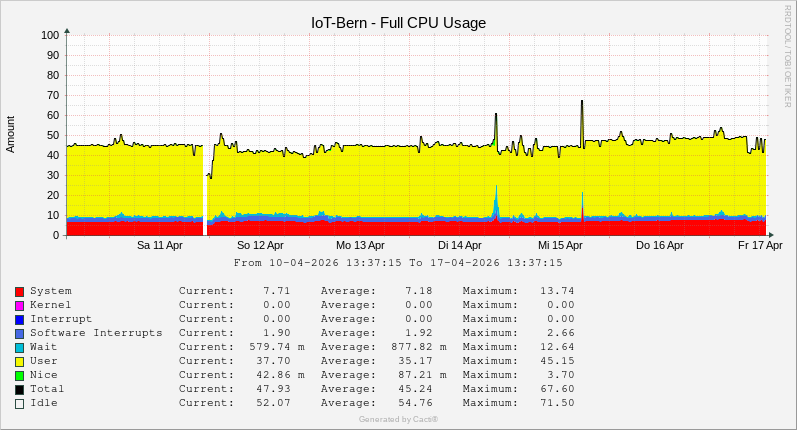The height and width of the screenshot is (430, 797).
Task: Click the RRDTOOL / TOBI OETIKER vertical watermark
Action: (x=787, y=55)
